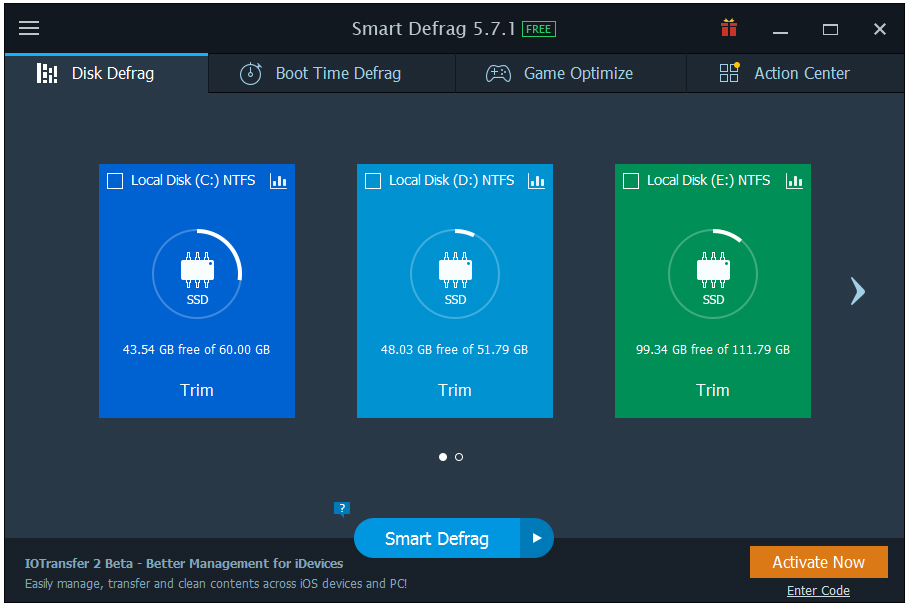Open disk D: analysis chart icon
909x606 pixels.
coord(536,181)
